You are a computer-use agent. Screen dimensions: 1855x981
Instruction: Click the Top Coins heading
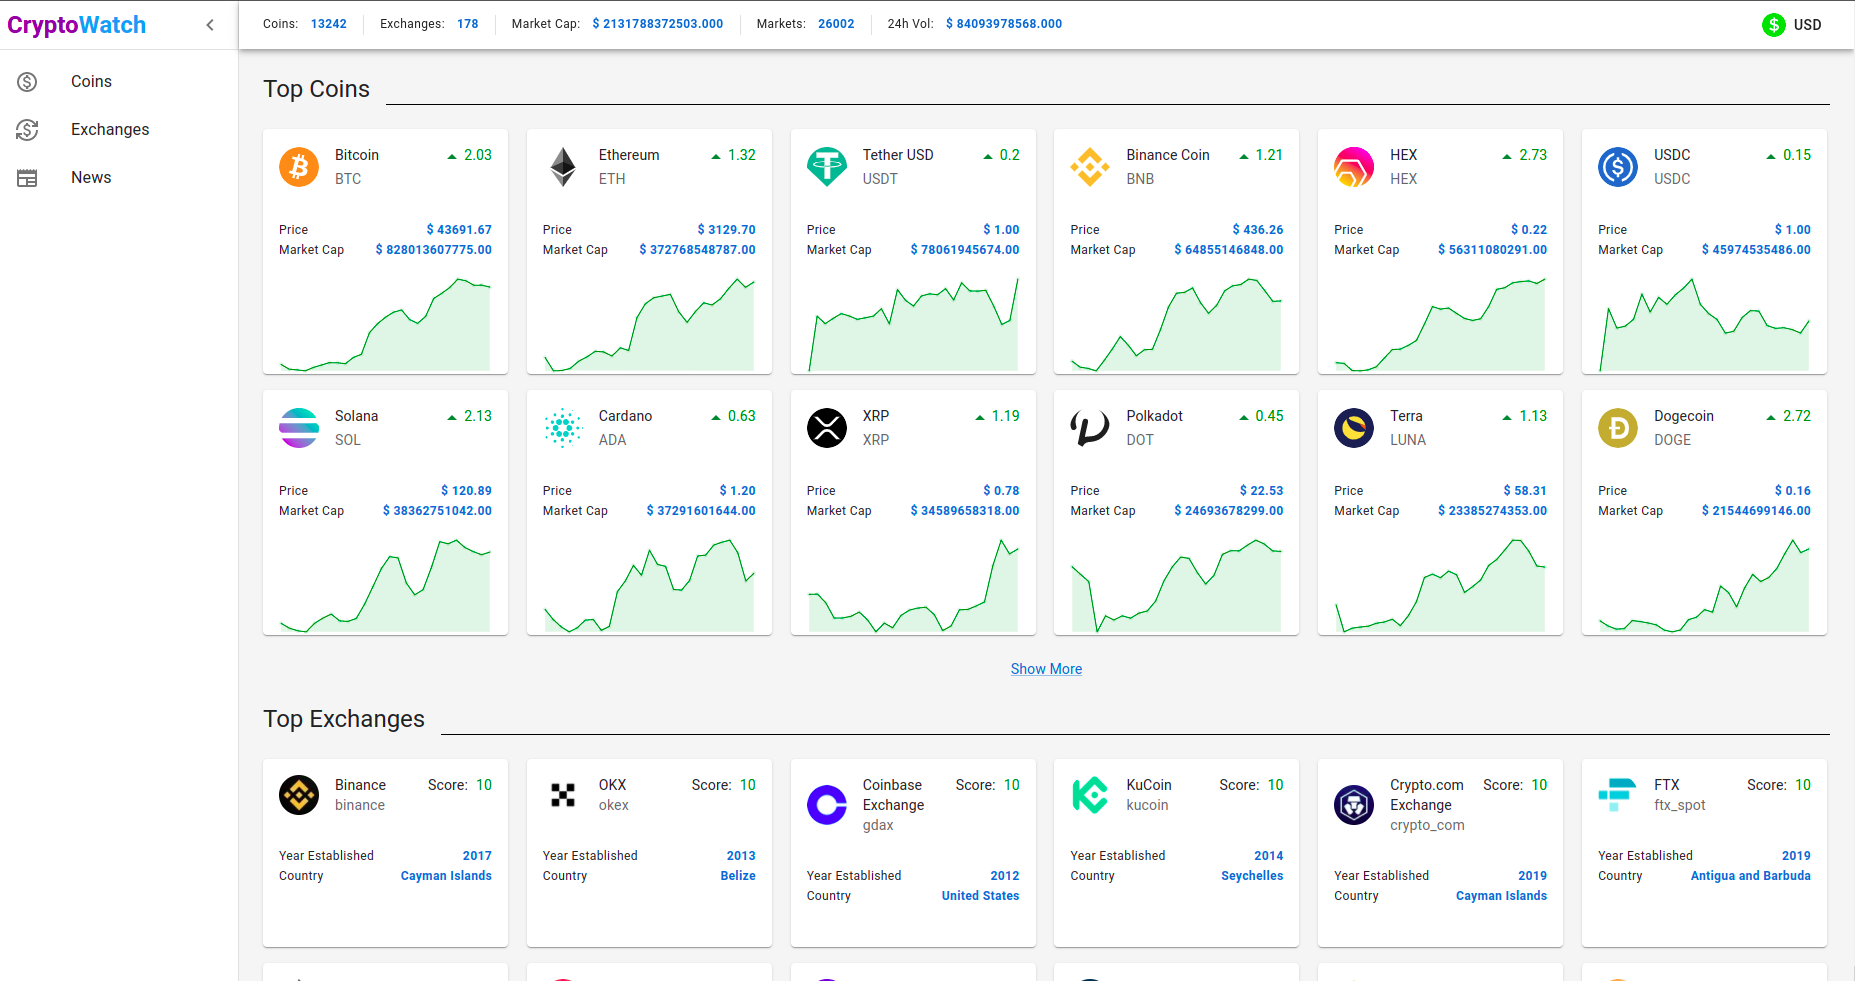[316, 89]
